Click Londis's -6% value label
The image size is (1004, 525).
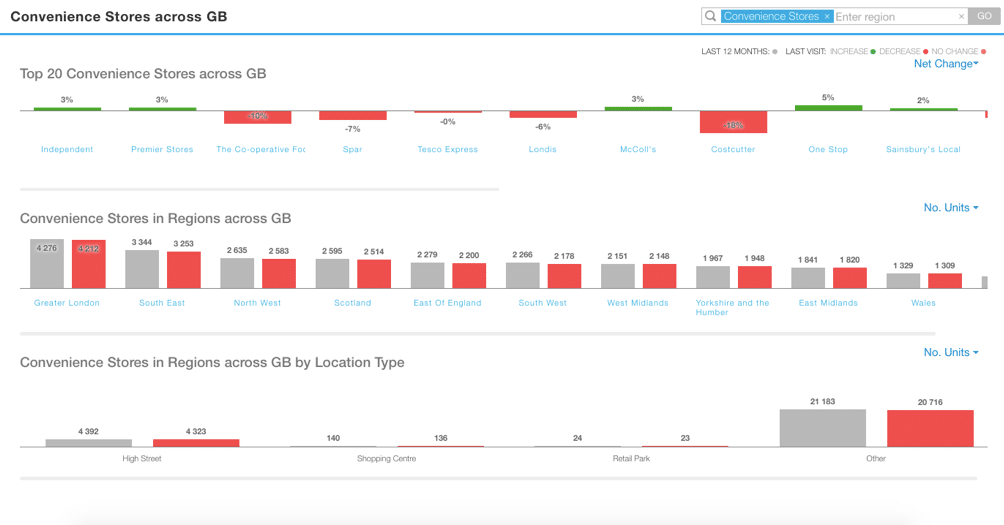coord(543,127)
